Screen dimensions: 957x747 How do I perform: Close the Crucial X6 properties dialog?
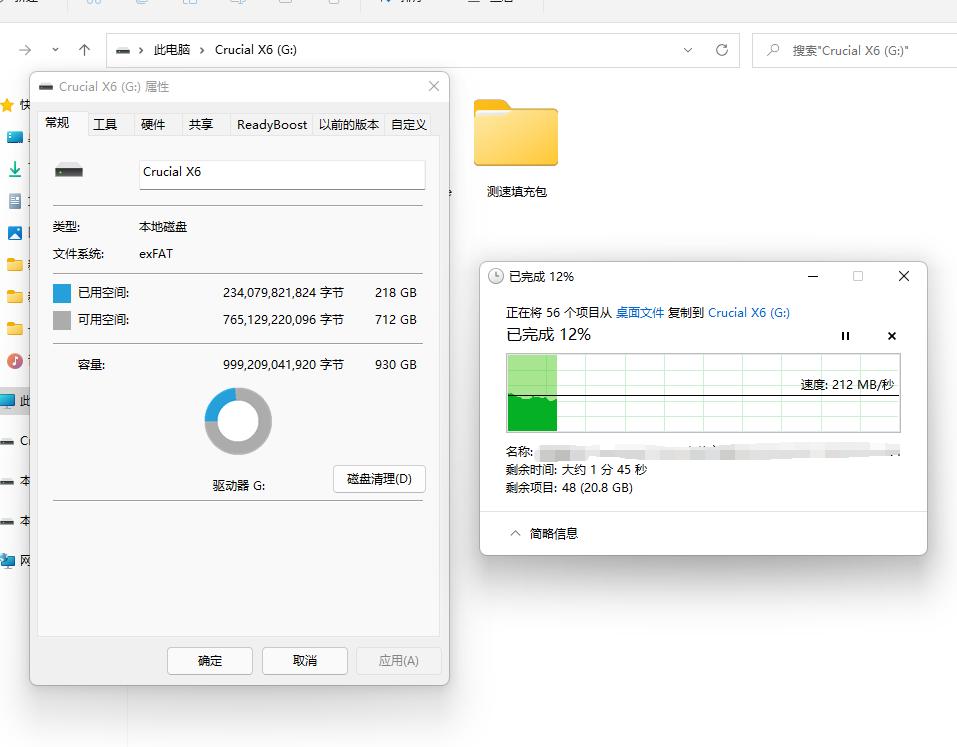(434, 86)
